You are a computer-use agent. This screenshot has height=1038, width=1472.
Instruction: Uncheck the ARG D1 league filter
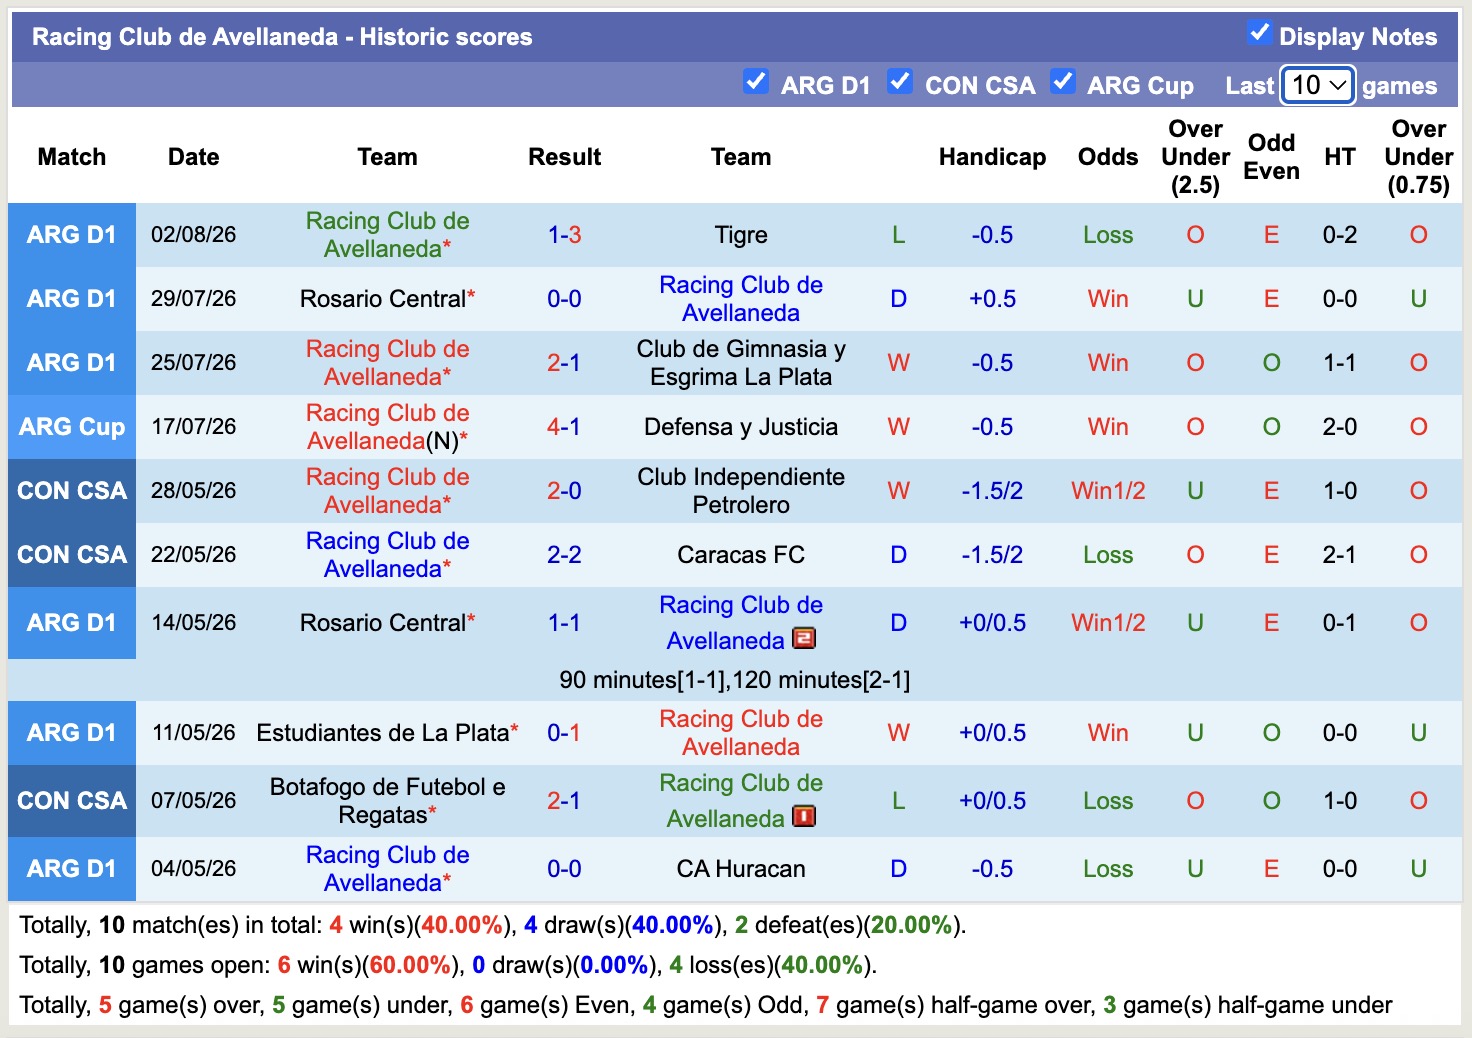point(756,81)
